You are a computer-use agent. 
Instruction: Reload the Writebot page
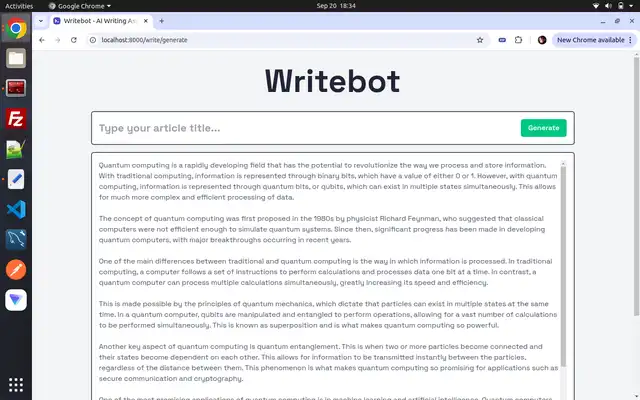tap(73, 40)
